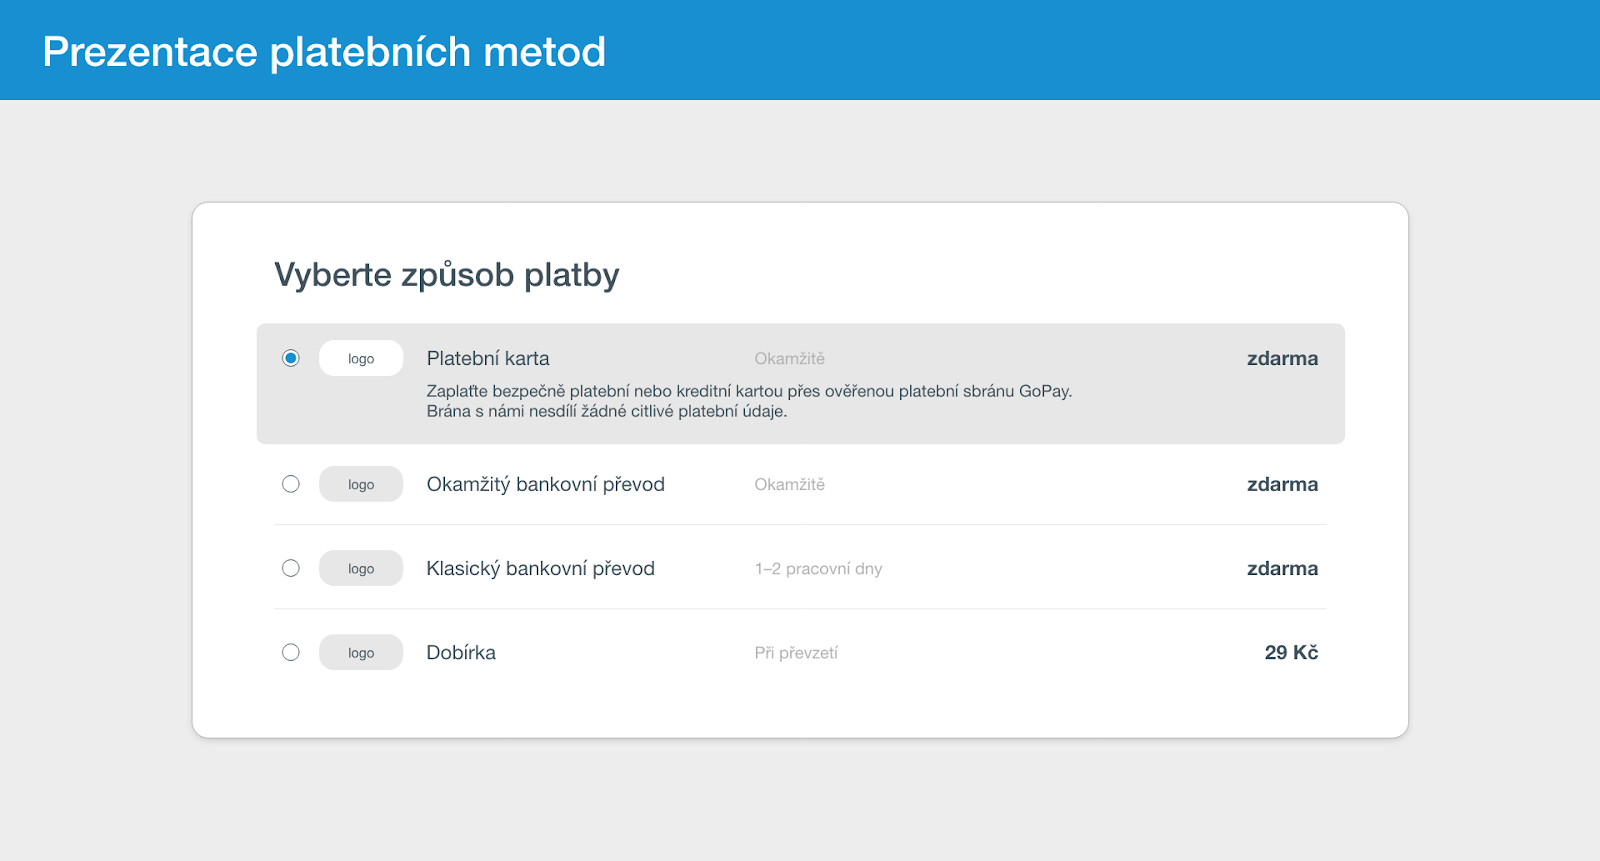This screenshot has height=861, width=1600.
Task: Select Okamžitý bankovní převod radio button
Action: tap(291, 484)
